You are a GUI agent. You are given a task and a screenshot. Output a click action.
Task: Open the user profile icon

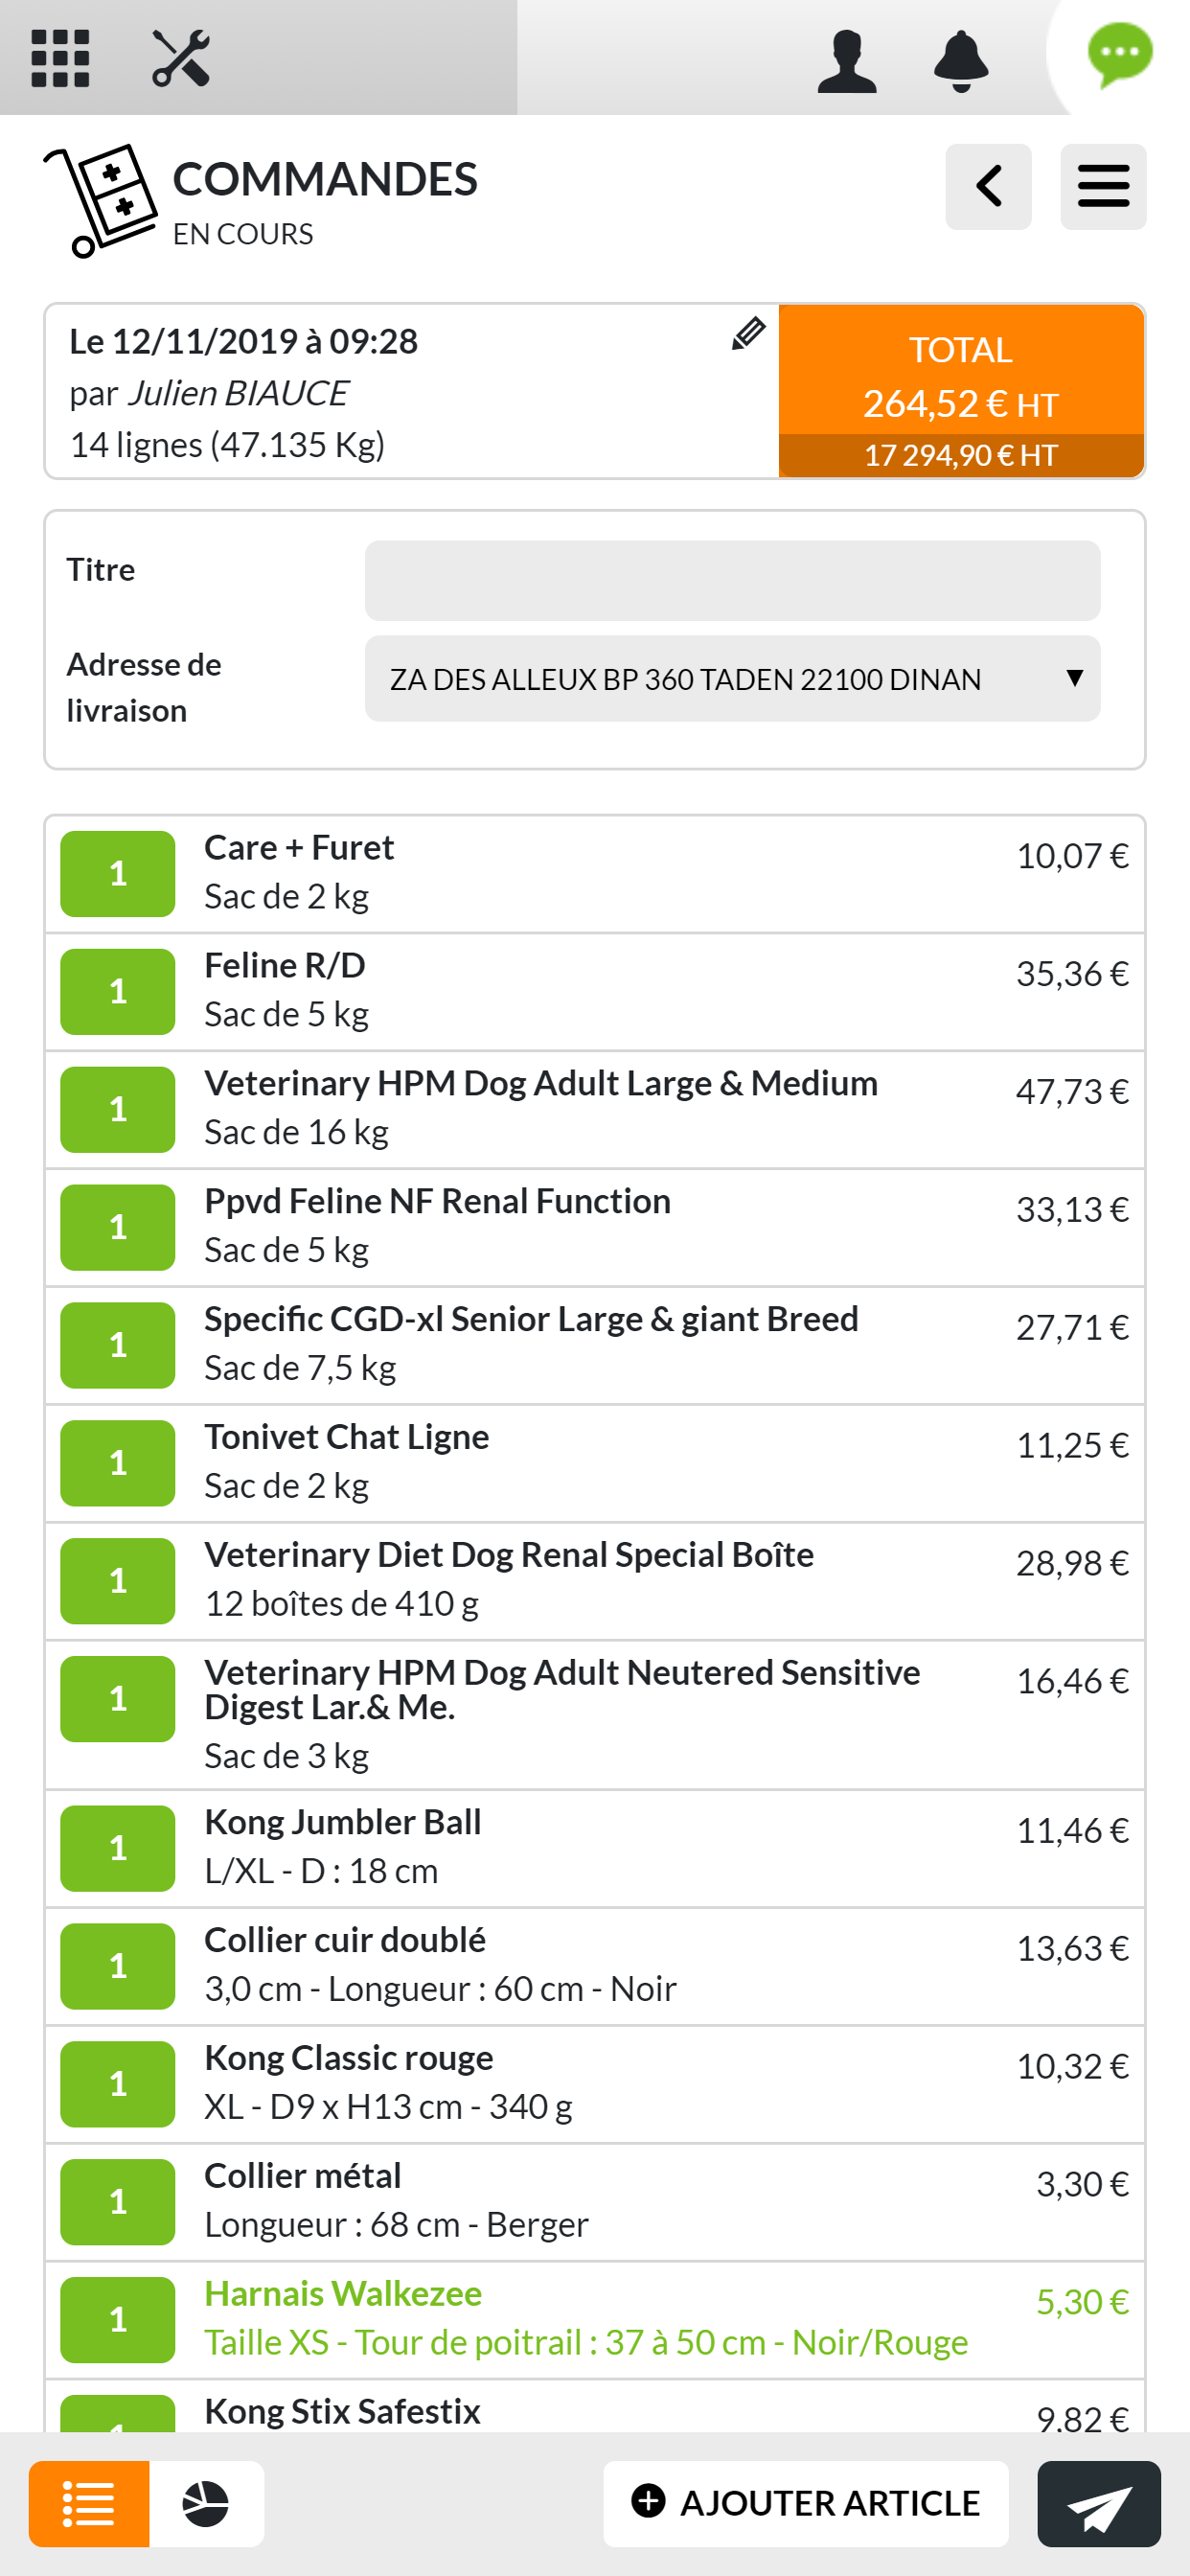pos(846,60)
